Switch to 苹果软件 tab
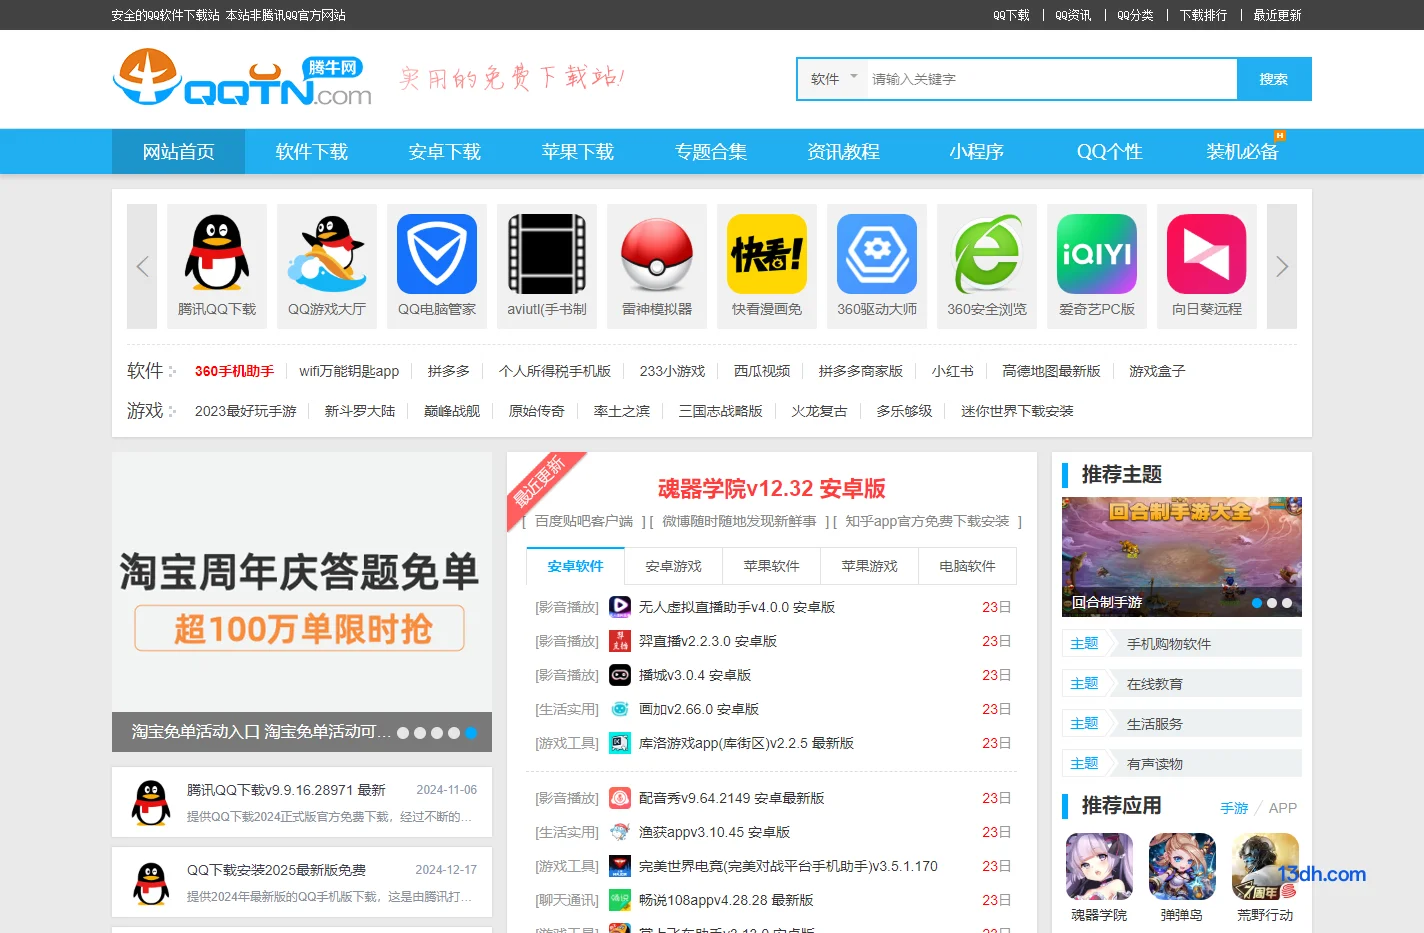This screenshot has width=1424, height=933. (x=771, y=566)
